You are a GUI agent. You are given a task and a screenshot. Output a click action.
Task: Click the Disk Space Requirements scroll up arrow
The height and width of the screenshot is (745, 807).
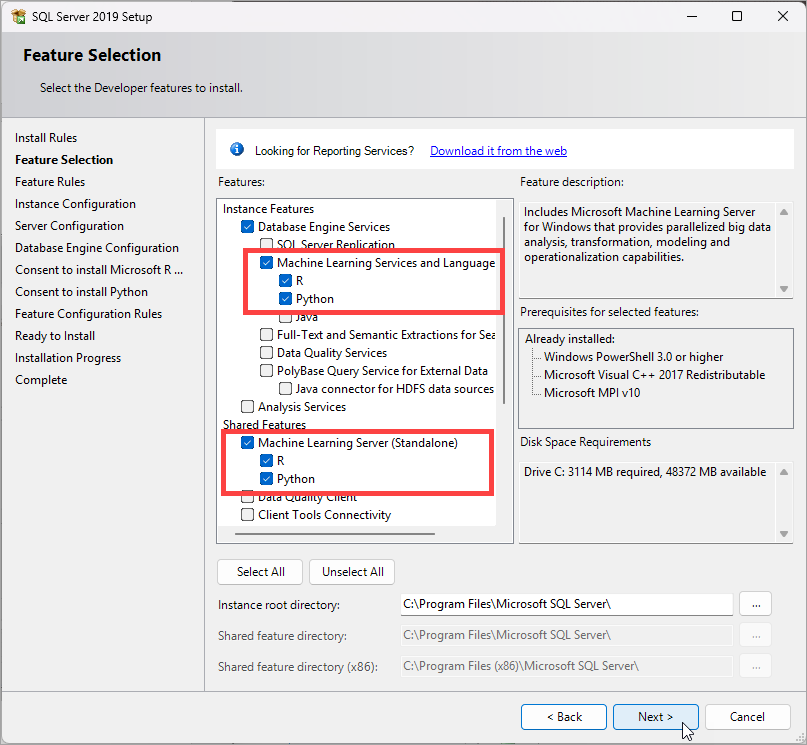click(x=784, y=472)
